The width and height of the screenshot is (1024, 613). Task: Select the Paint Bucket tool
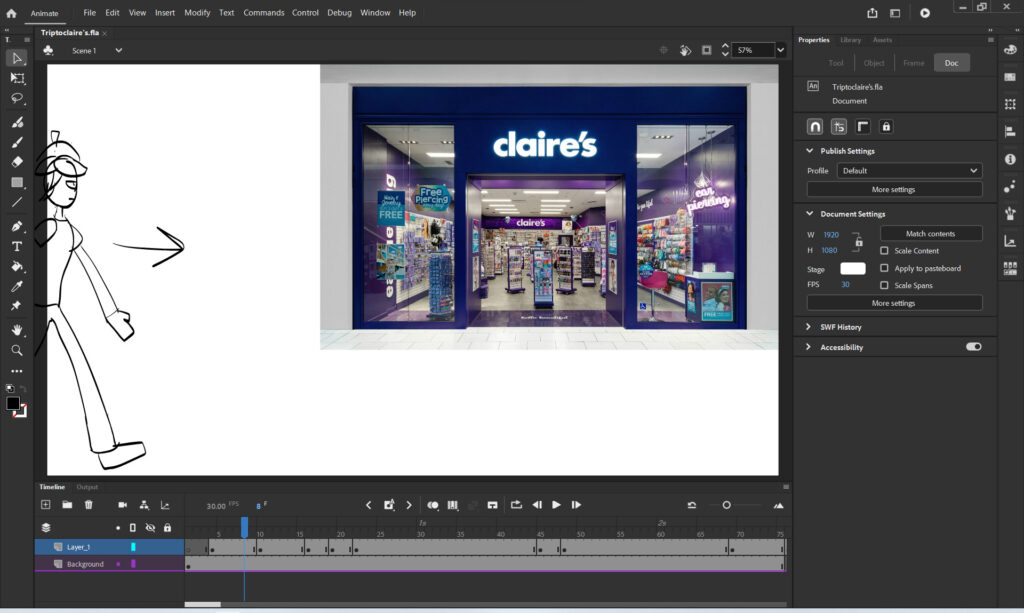(x=17, y=266)
